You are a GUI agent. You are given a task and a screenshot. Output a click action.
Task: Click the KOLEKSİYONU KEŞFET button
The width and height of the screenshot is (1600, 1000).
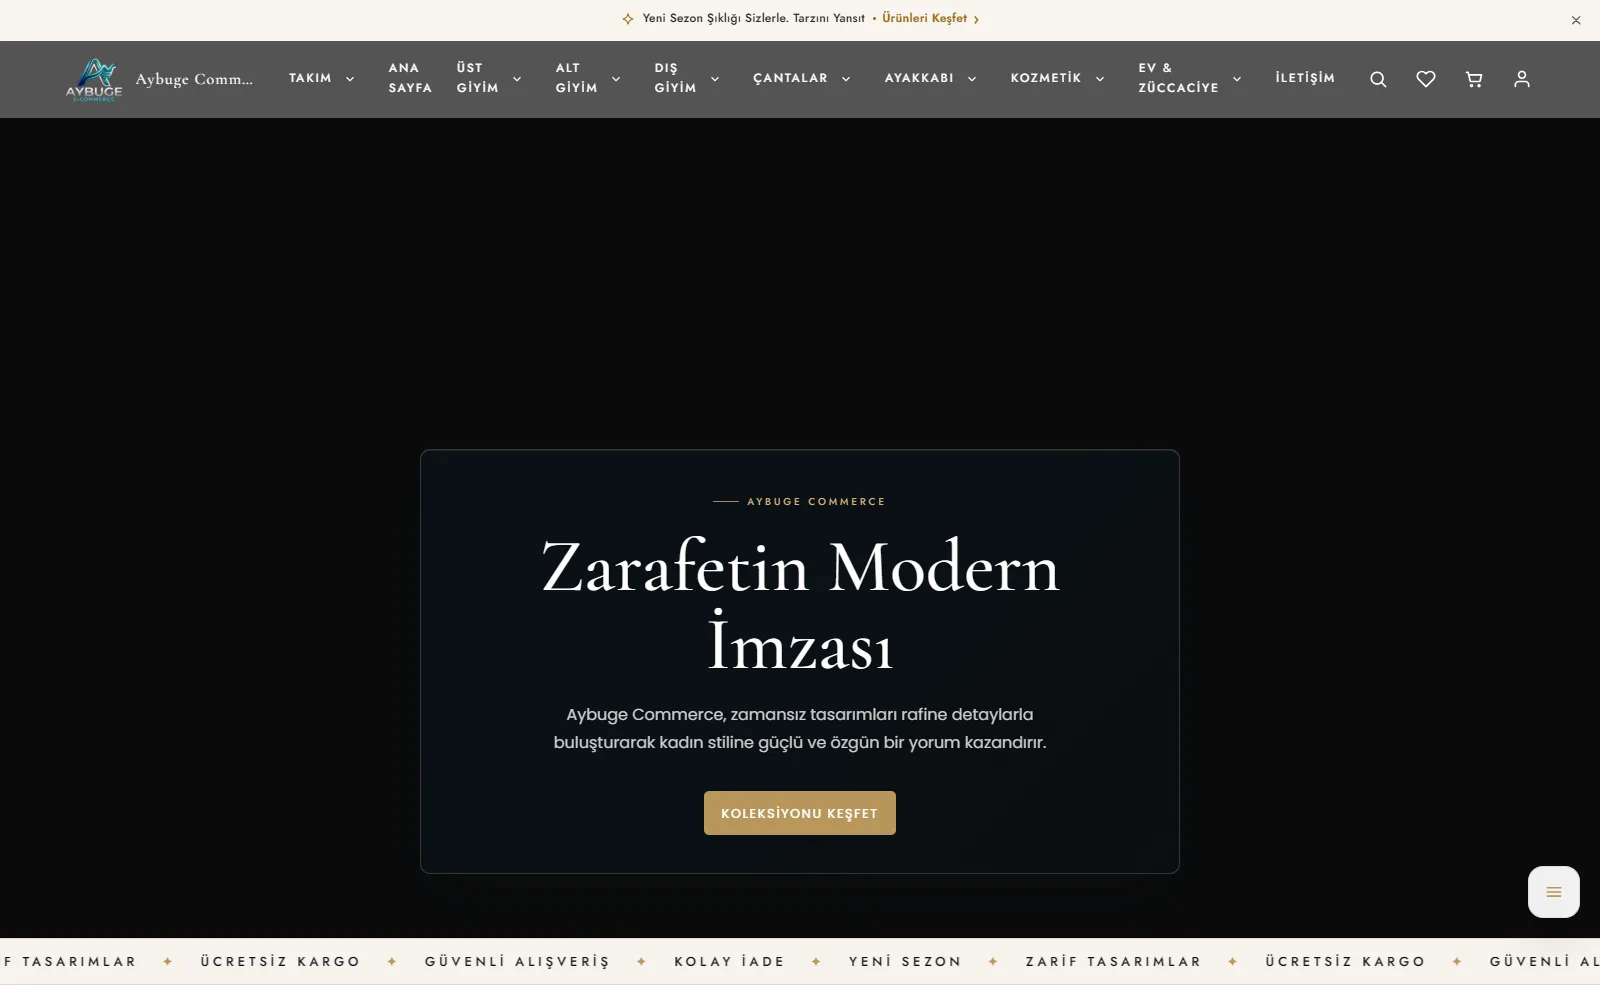800,813
